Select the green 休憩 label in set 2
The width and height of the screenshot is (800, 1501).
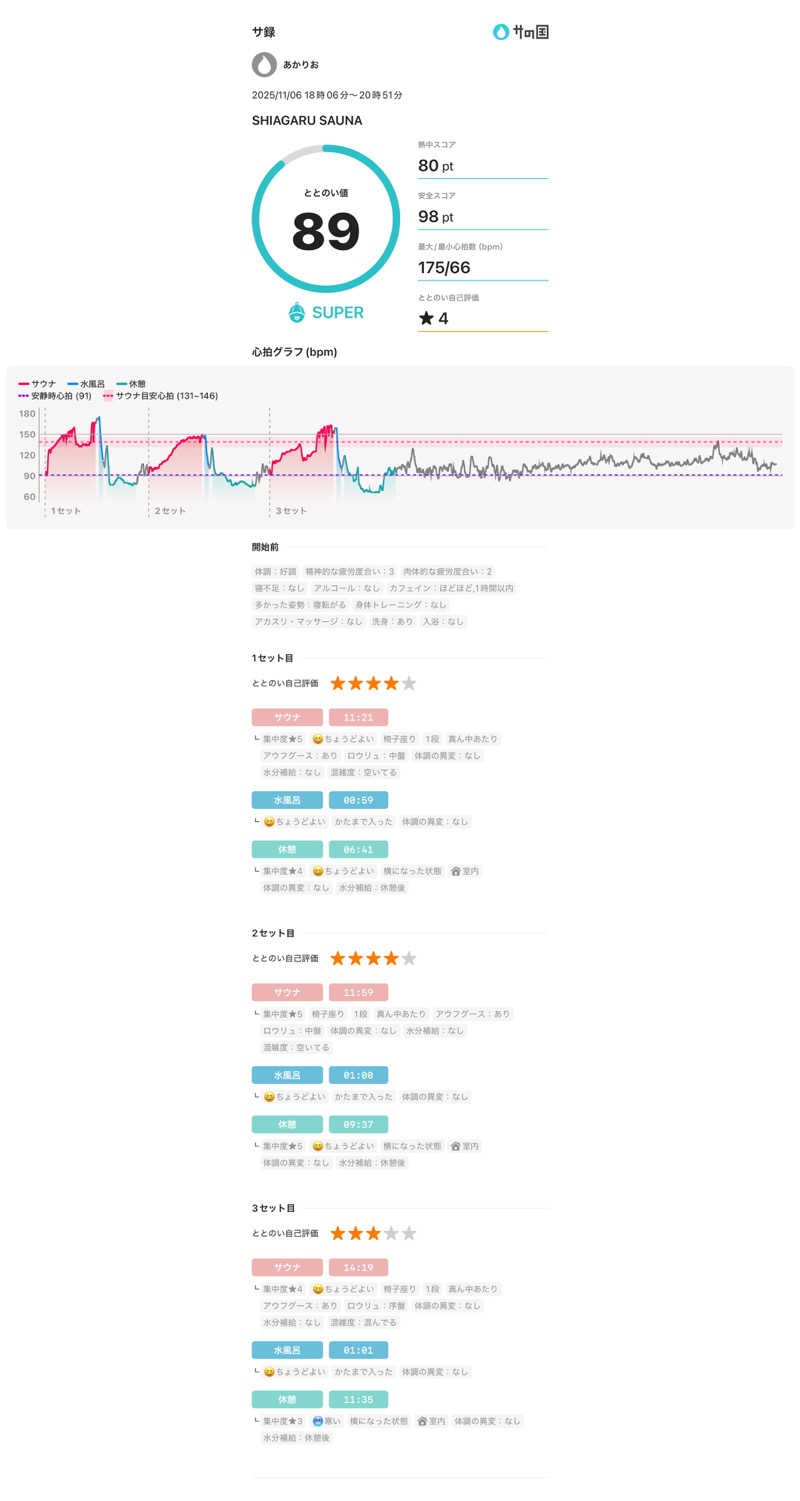coord(287,1124)
